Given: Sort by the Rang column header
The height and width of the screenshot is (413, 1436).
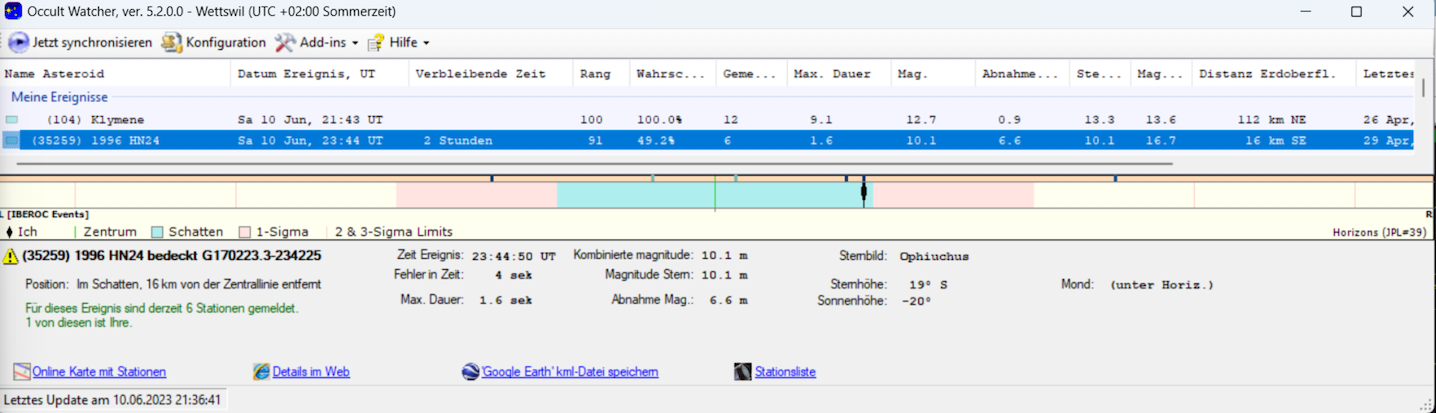Looking at the screenshot, I should [595, 74].
